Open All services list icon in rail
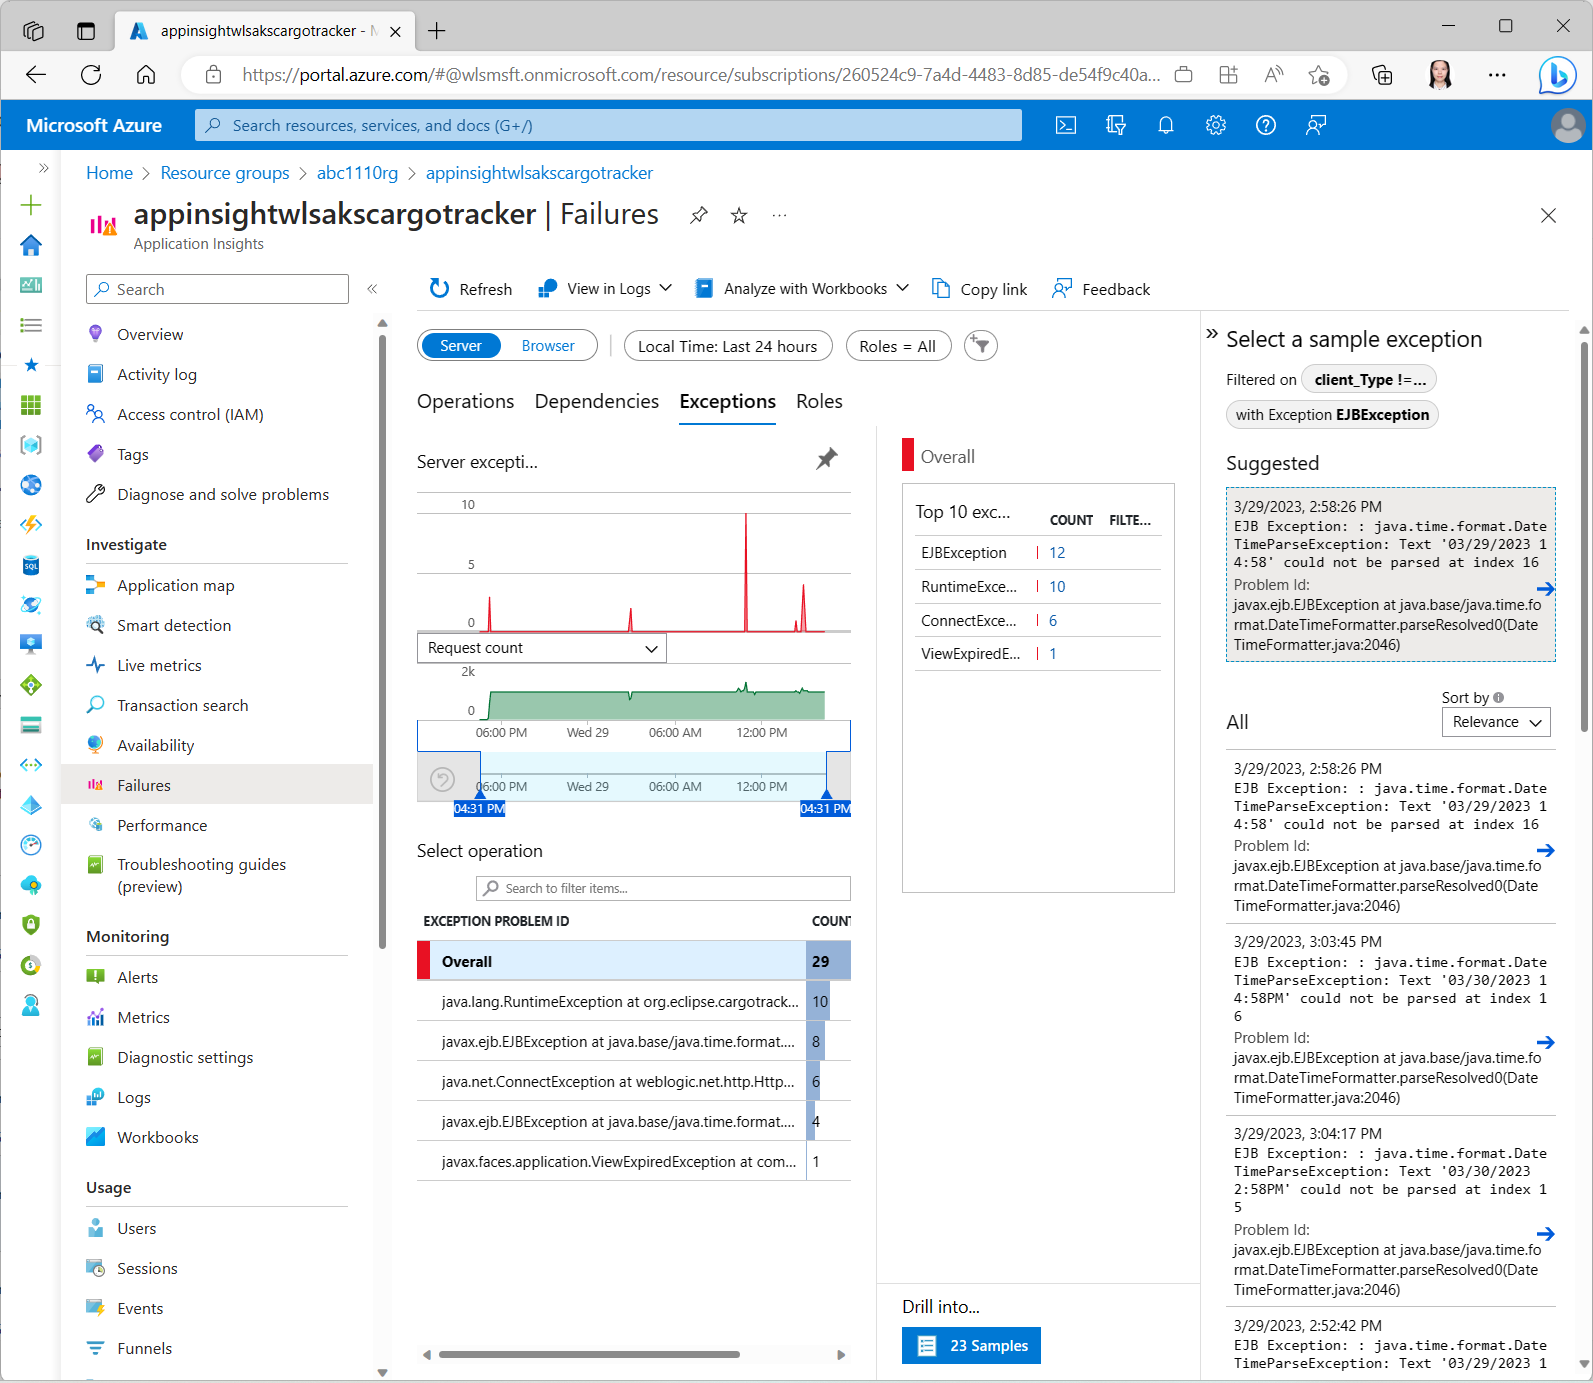 (x=31, y=325)
